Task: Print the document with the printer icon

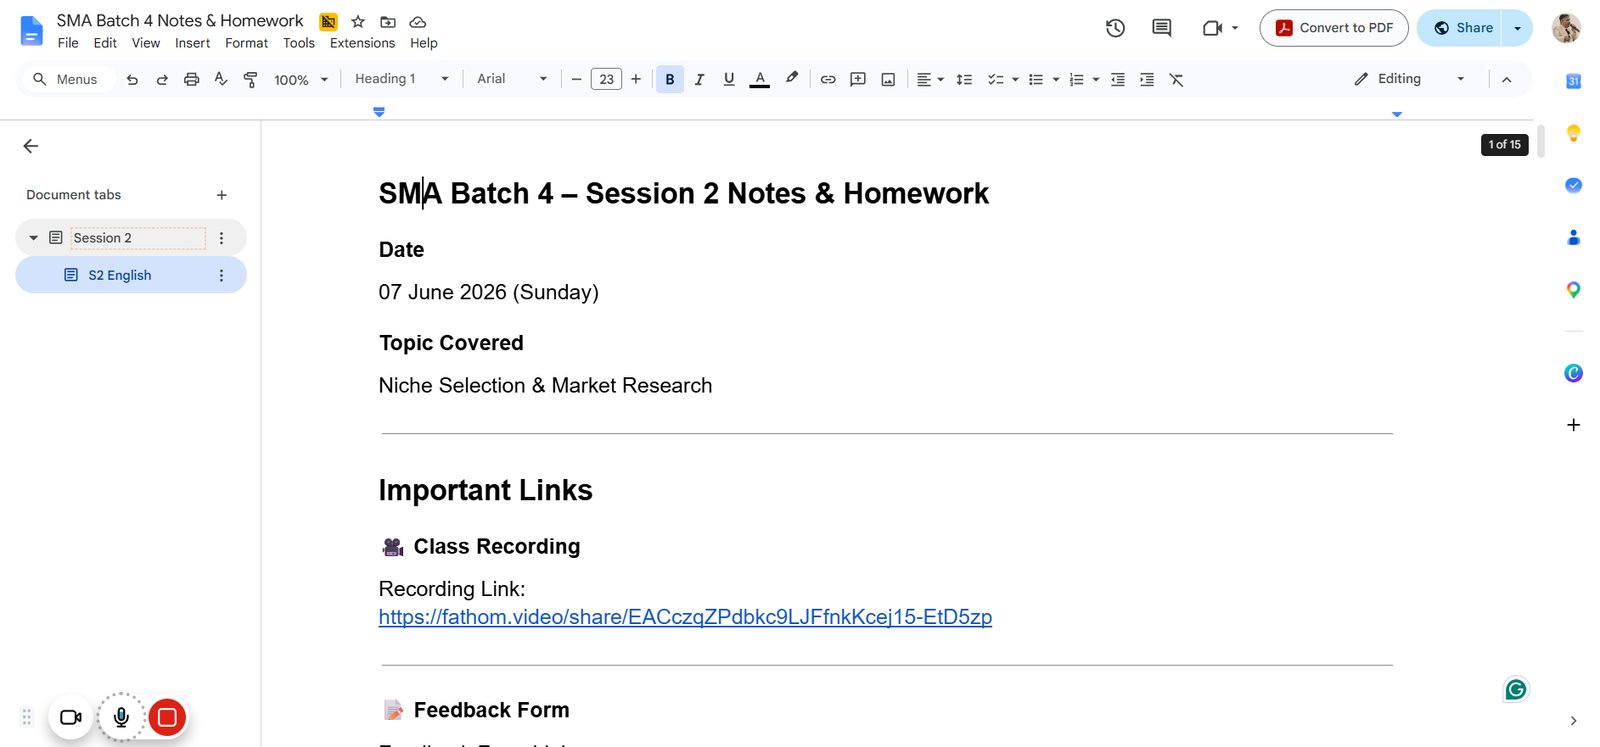Action: coord(191,80)
